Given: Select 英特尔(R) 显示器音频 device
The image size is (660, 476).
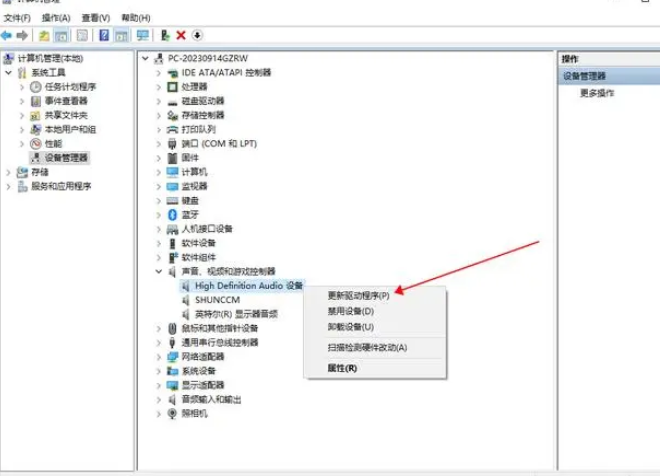Looking at the screenshot, I should (x=236, y=314).
